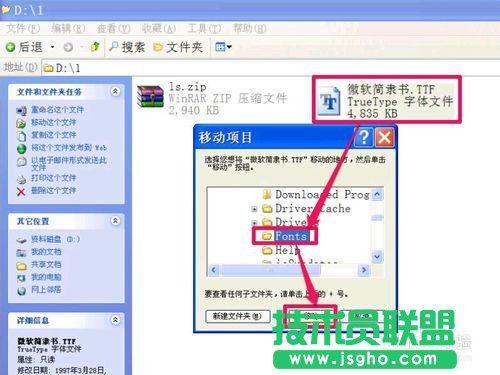Open My Documents (我的文档) link
500x375 pixels.
(x=46, y=252)
